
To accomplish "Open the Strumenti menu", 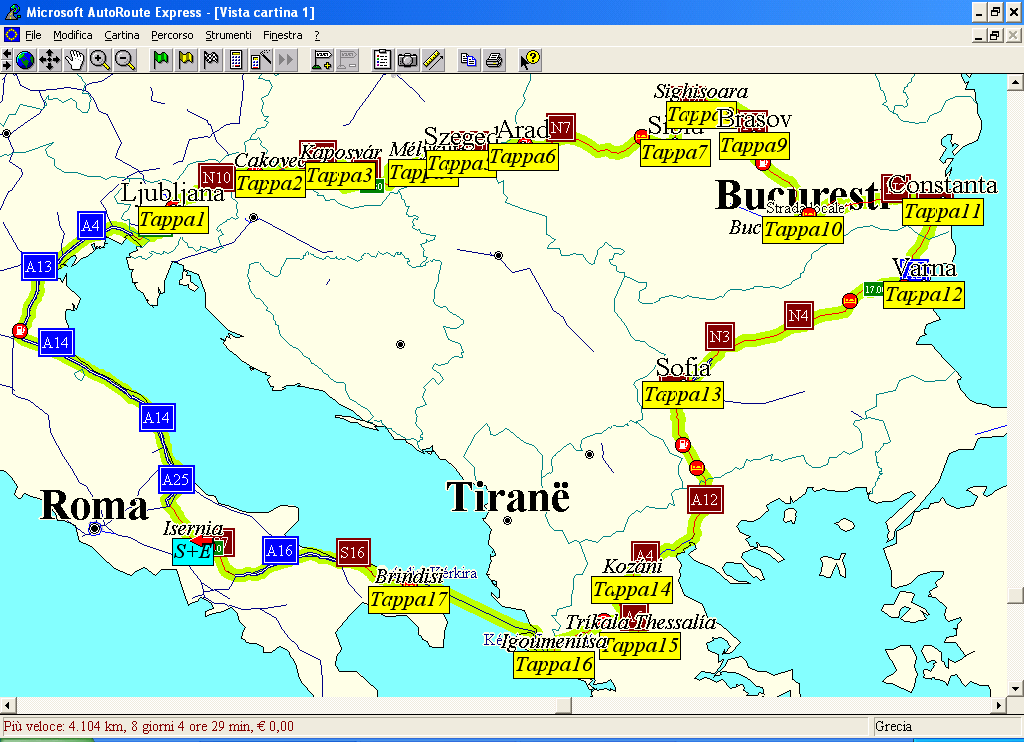I will pos(228,35).
